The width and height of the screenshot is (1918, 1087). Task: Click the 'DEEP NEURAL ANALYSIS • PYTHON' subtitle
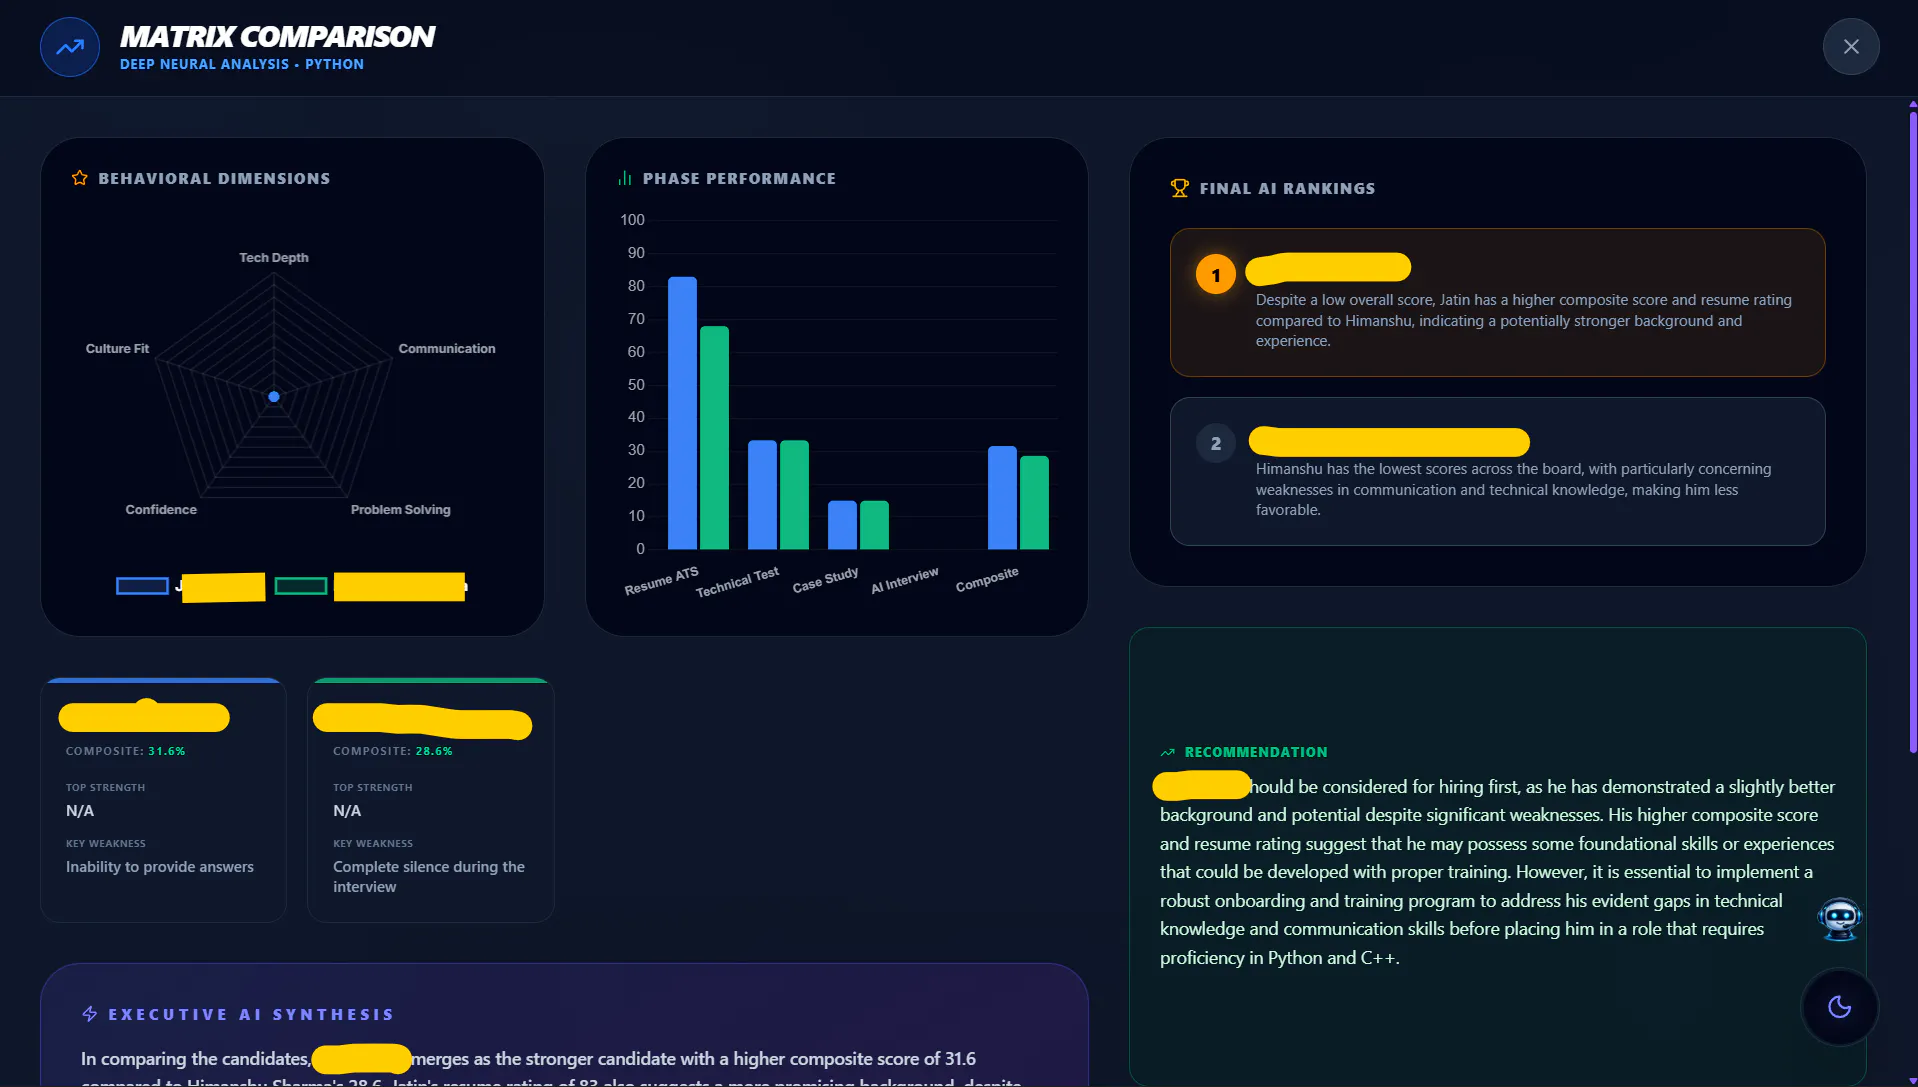(242, 64)
